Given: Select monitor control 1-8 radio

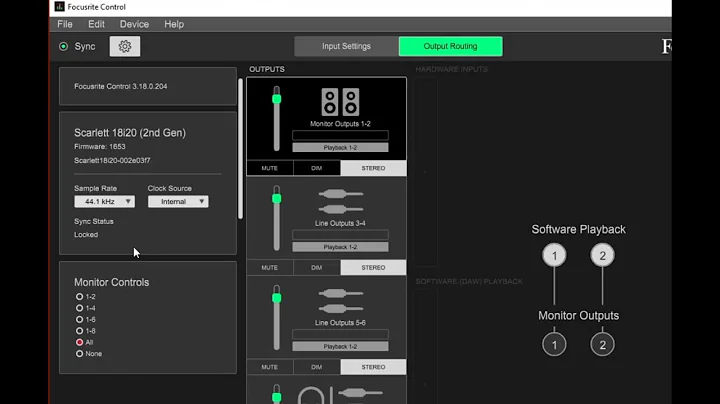Looking at the screenshot, I should click(79, 331).
